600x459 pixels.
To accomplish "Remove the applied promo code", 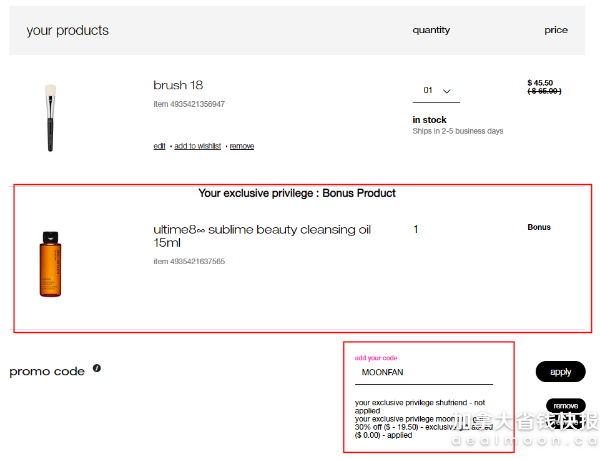I will [x=566, y=405].
